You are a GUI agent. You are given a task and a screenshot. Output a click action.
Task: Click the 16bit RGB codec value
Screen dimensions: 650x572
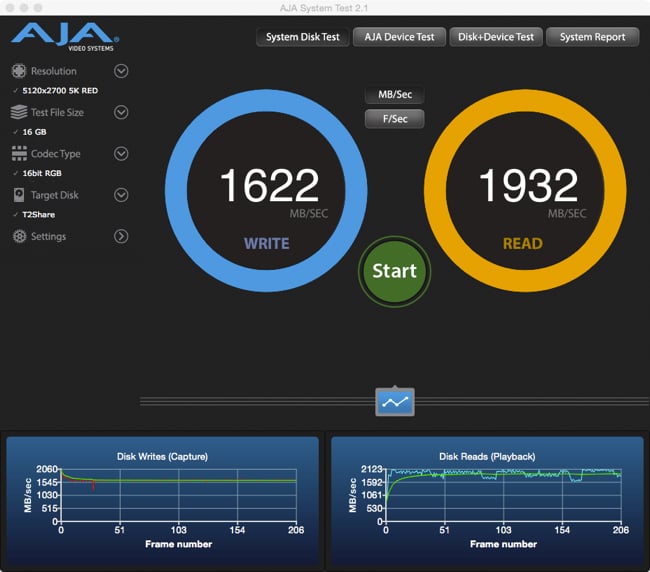coord(42,173)
